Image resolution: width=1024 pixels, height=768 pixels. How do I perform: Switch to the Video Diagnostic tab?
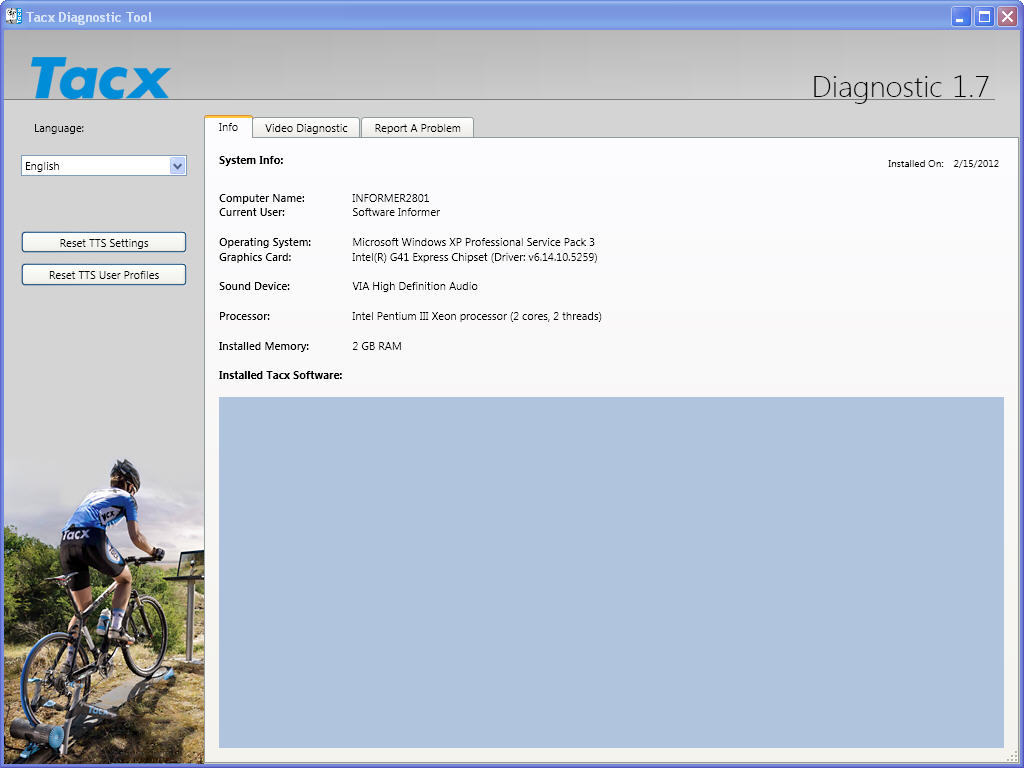click(x=306, y=128)
